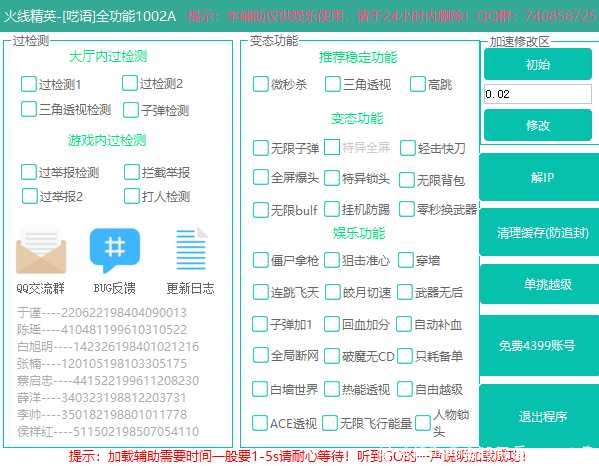Check the 打人检测 option
Viewport: 599px width, 466px height.
tap(131, 196)
